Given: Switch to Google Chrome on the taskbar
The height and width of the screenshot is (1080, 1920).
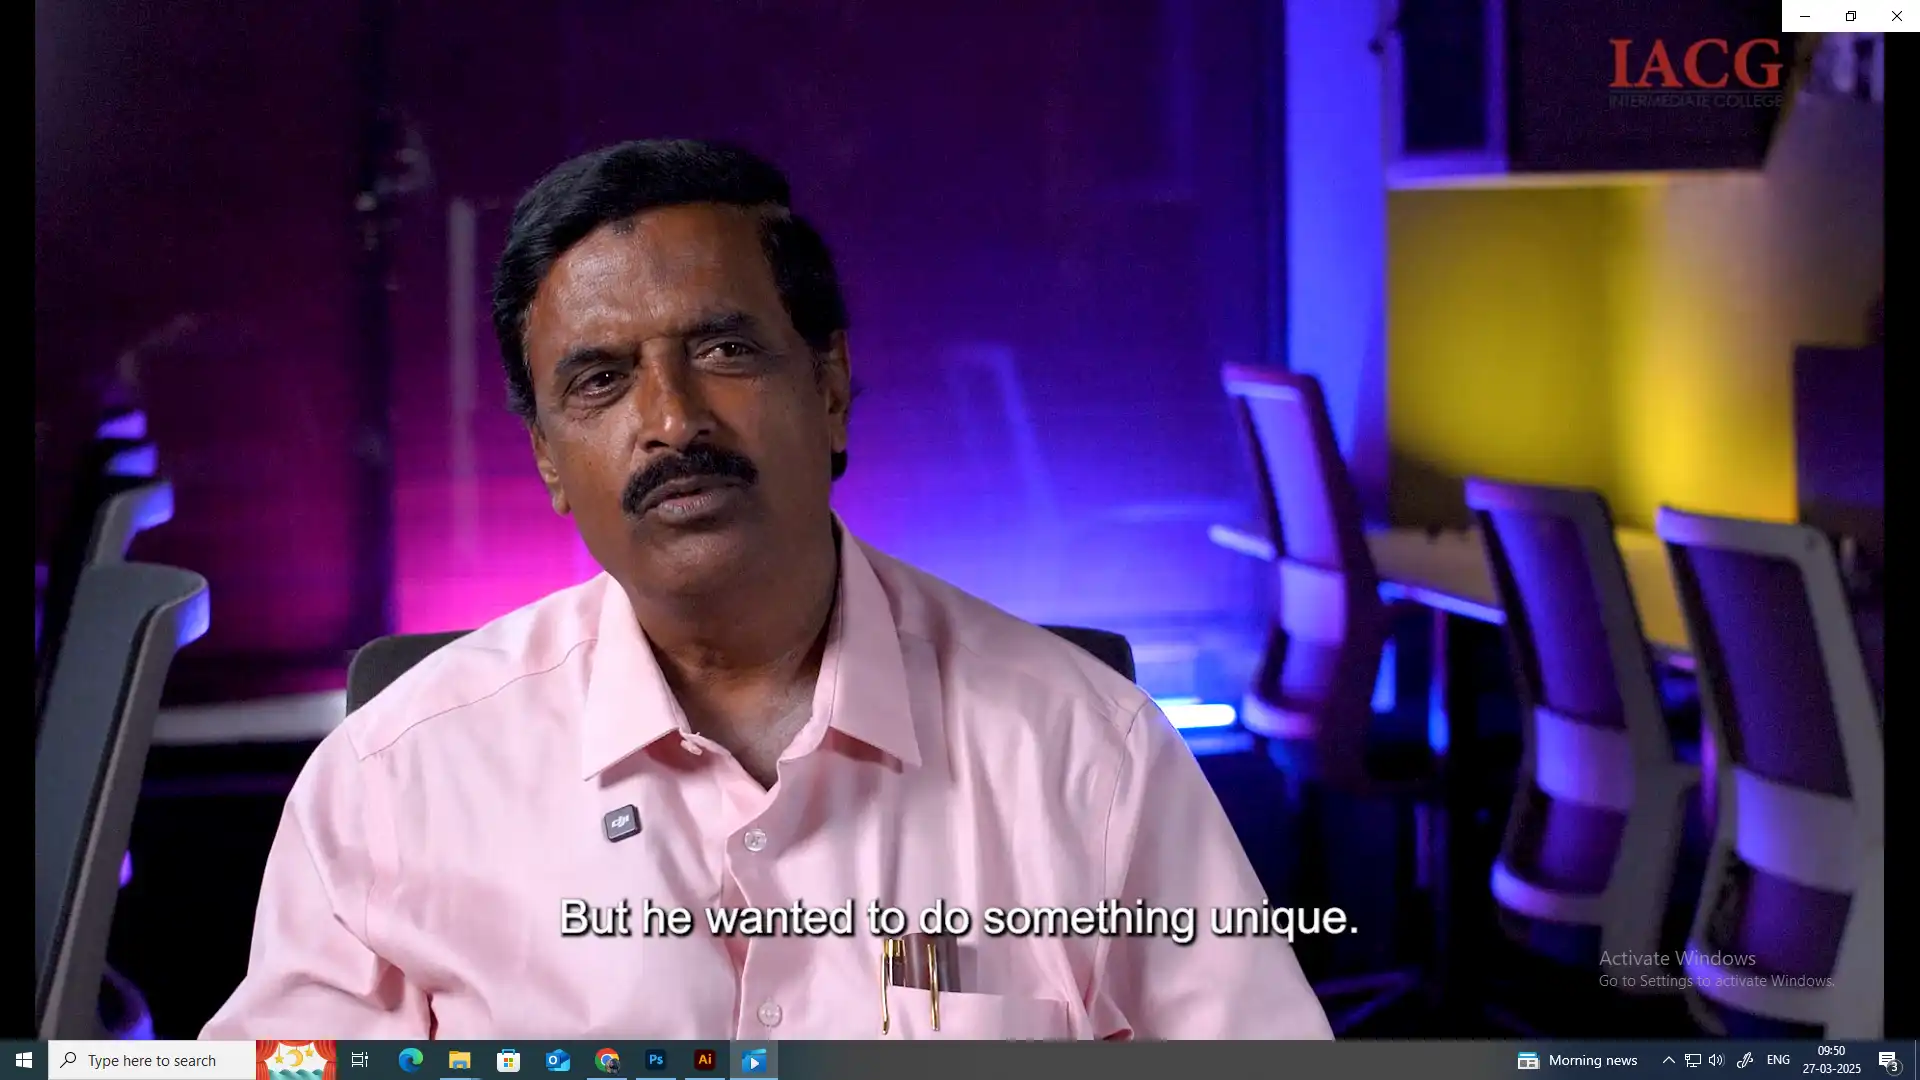Looking at the screenshot, I should click(x=607, y=1060).
